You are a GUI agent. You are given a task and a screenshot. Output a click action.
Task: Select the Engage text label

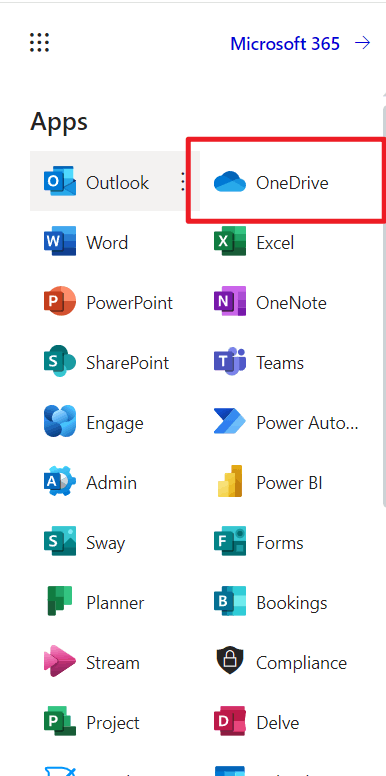coord(115,423)
